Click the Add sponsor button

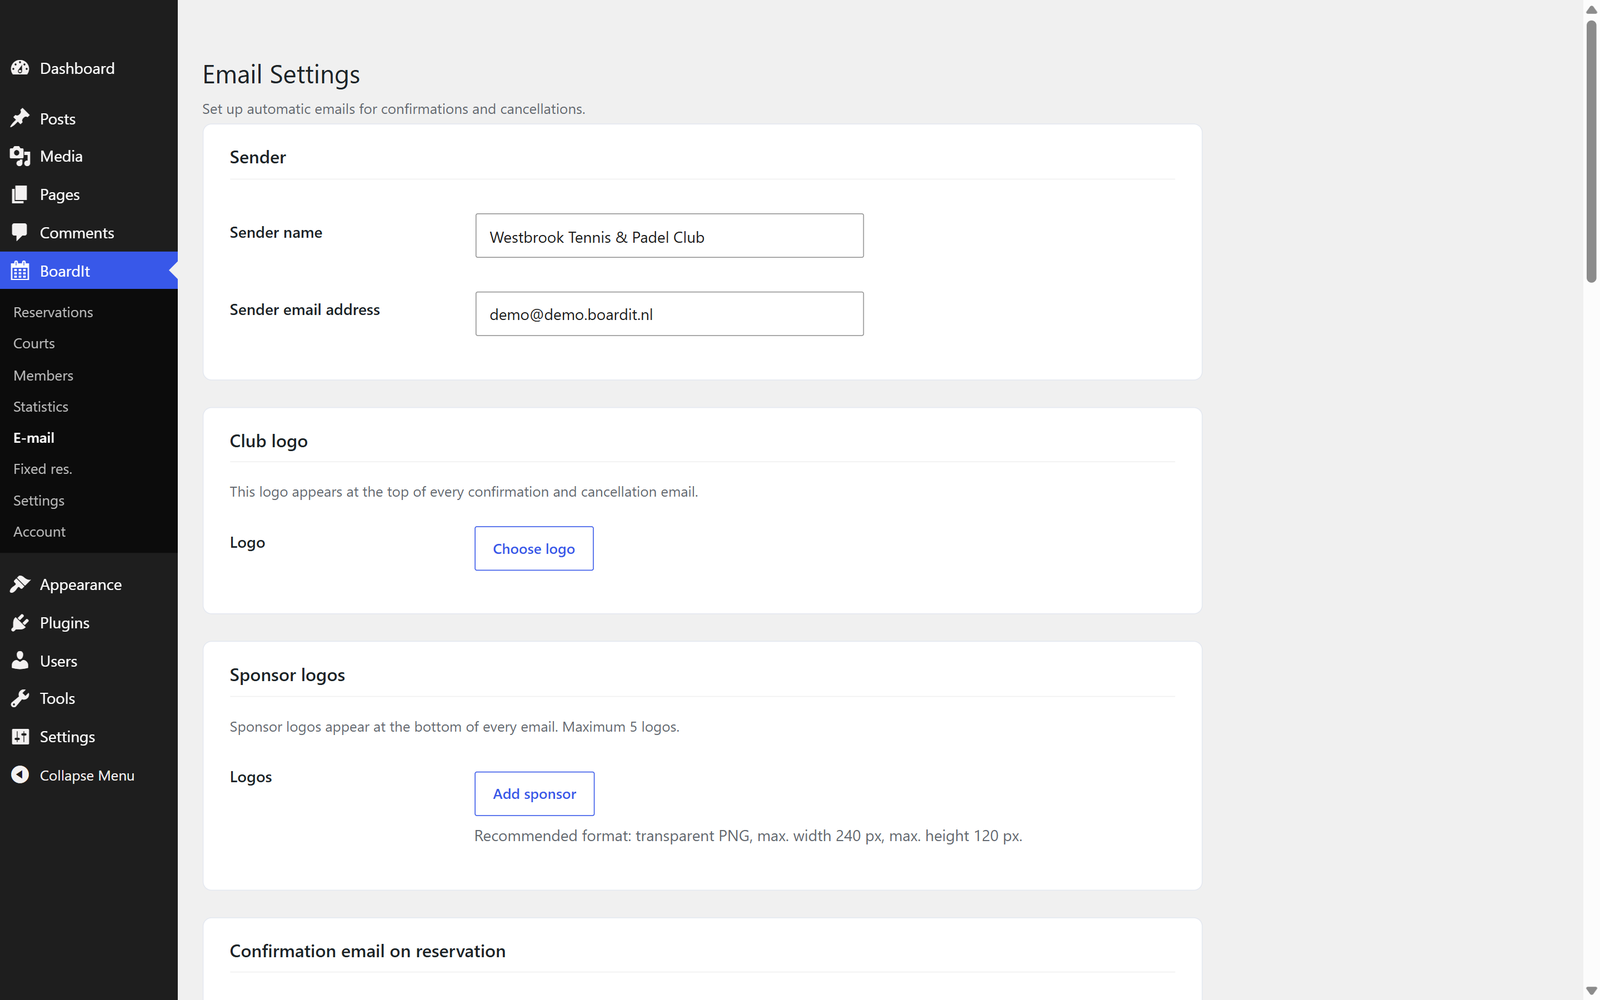(x=534, y=793)
